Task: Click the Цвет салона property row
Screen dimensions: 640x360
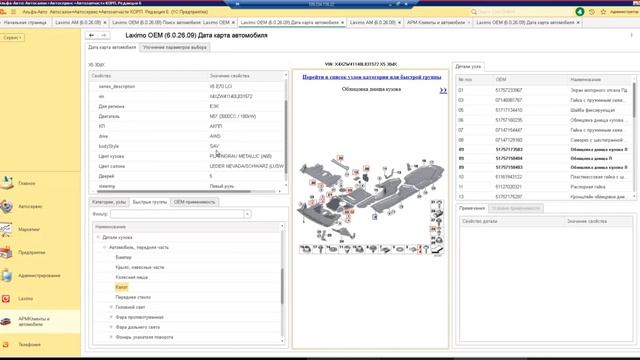Action: click(187, 166)
